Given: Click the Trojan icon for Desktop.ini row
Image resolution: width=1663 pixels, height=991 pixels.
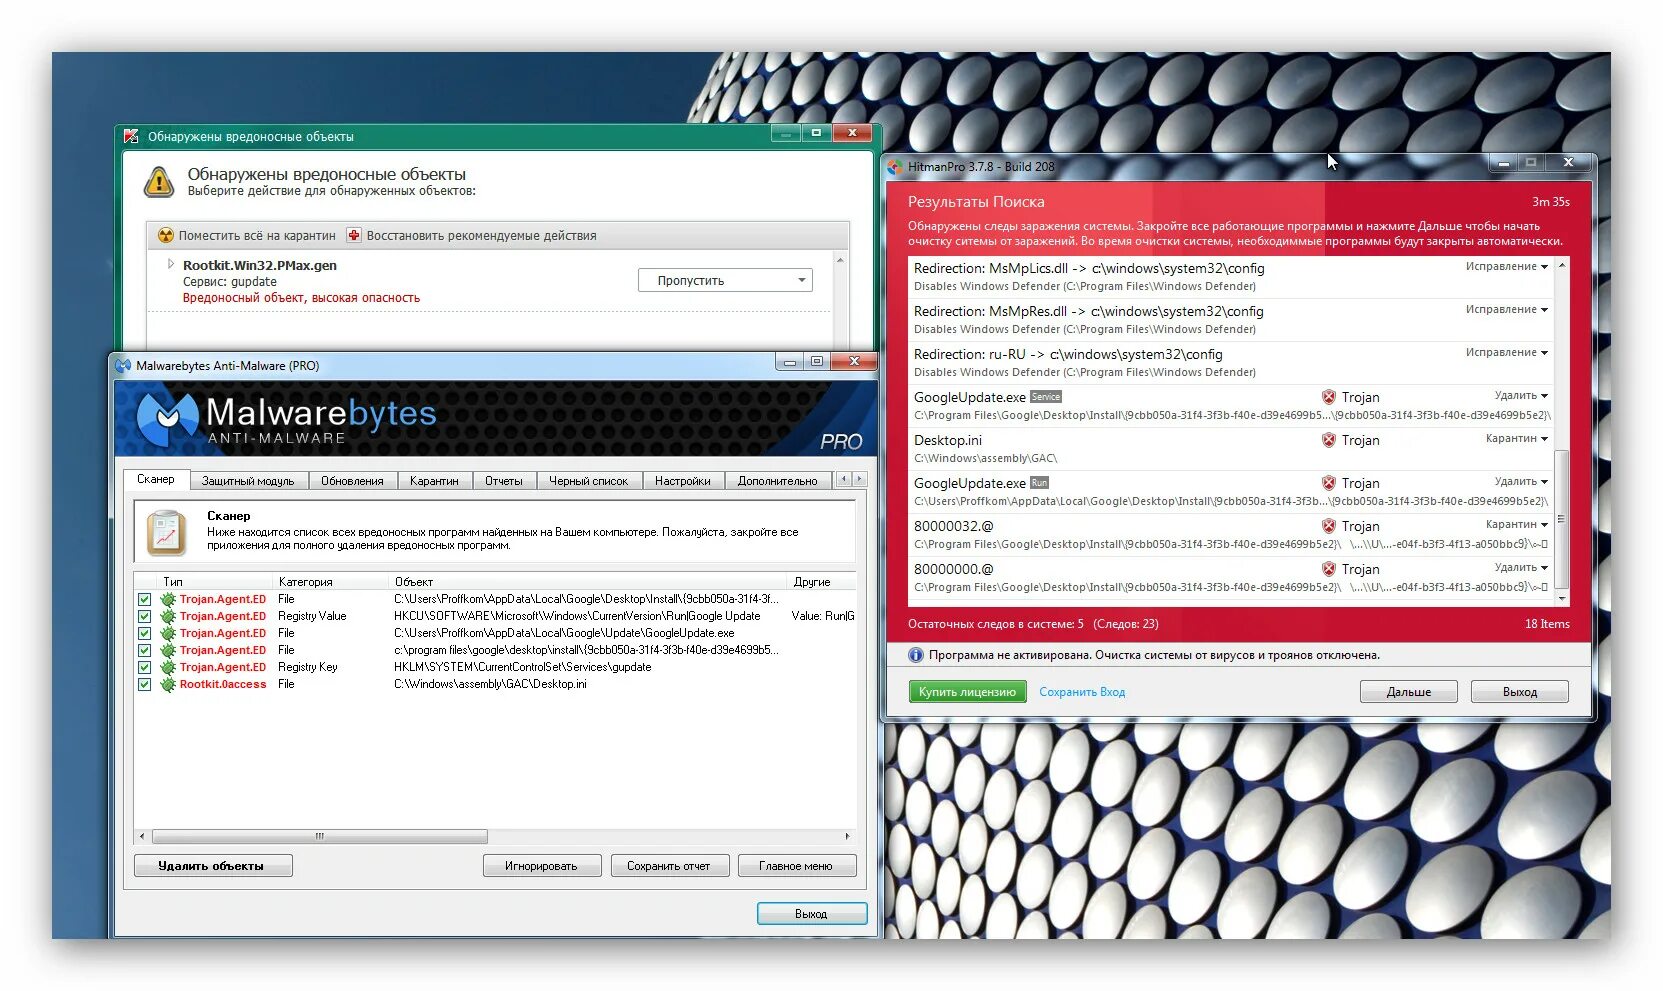Looking at the screenshot, I should point(1329,440).
